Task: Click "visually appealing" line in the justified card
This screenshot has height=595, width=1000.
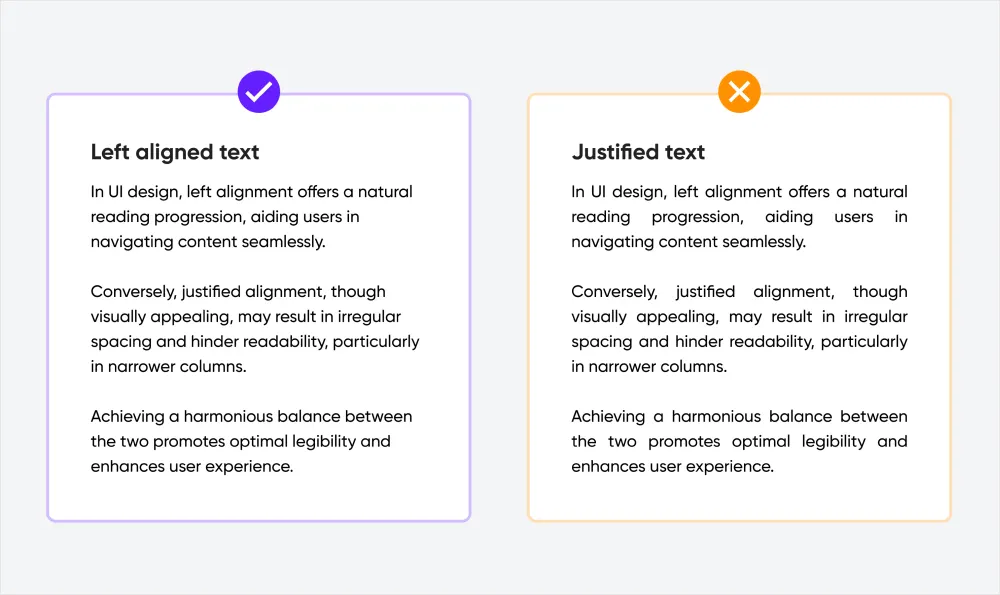Action: coord(739,317)
